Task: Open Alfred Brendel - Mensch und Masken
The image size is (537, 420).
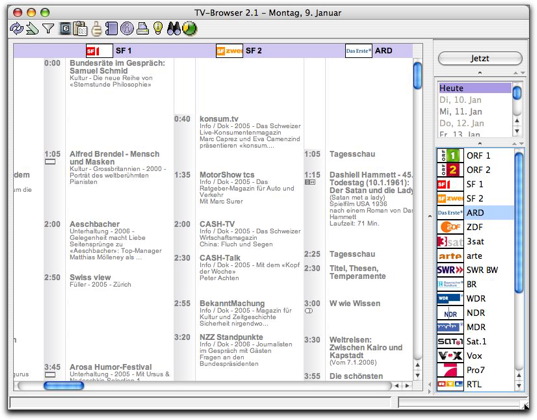Action: coord(117,168)
